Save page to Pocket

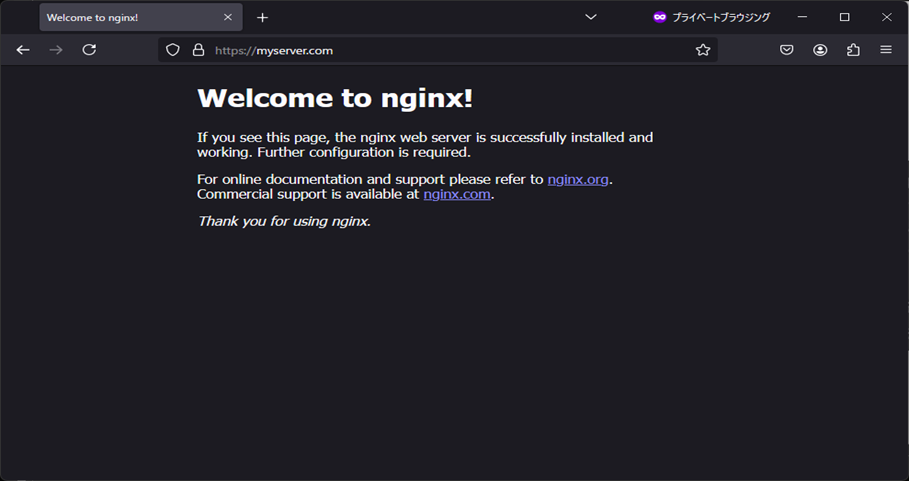(x=786, y=50)
